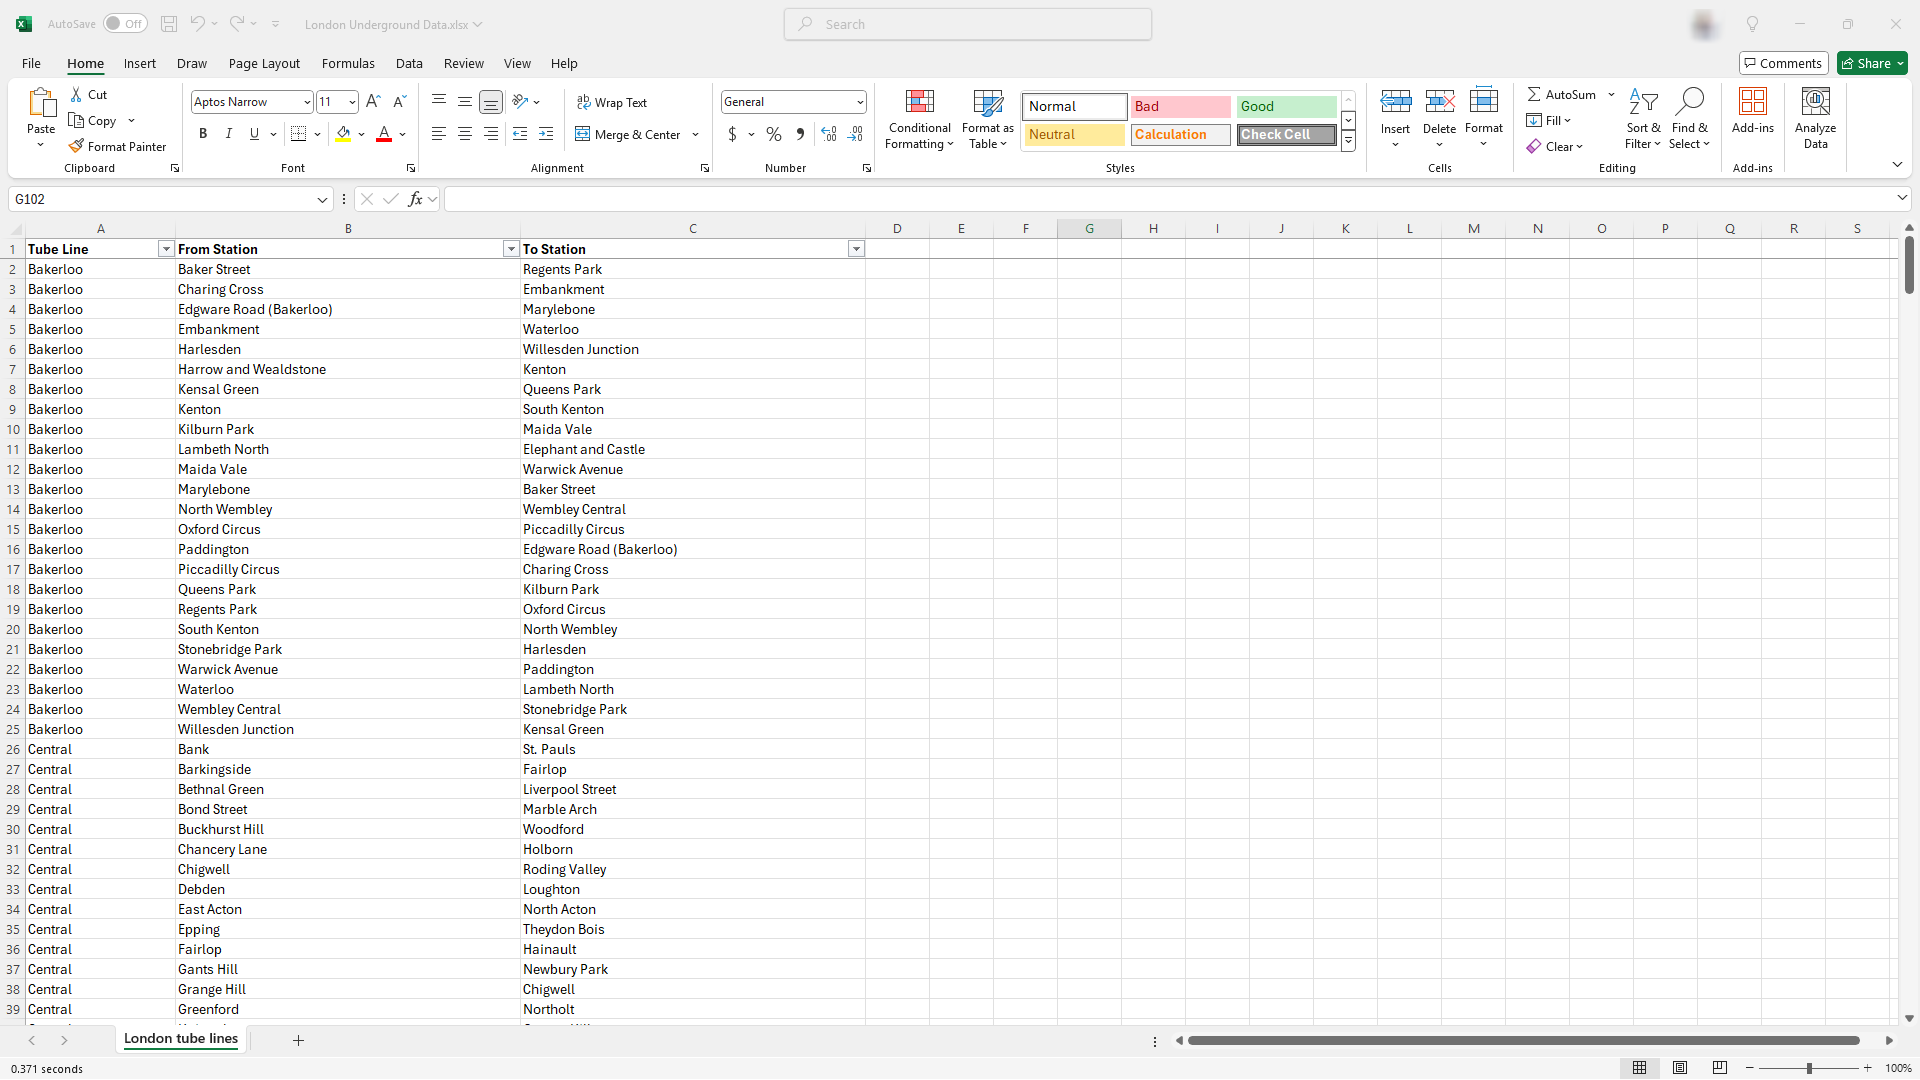This screenshot has width=1920, height=1080.
Task: Click the Percent Style icon
Action: point(773,134)
